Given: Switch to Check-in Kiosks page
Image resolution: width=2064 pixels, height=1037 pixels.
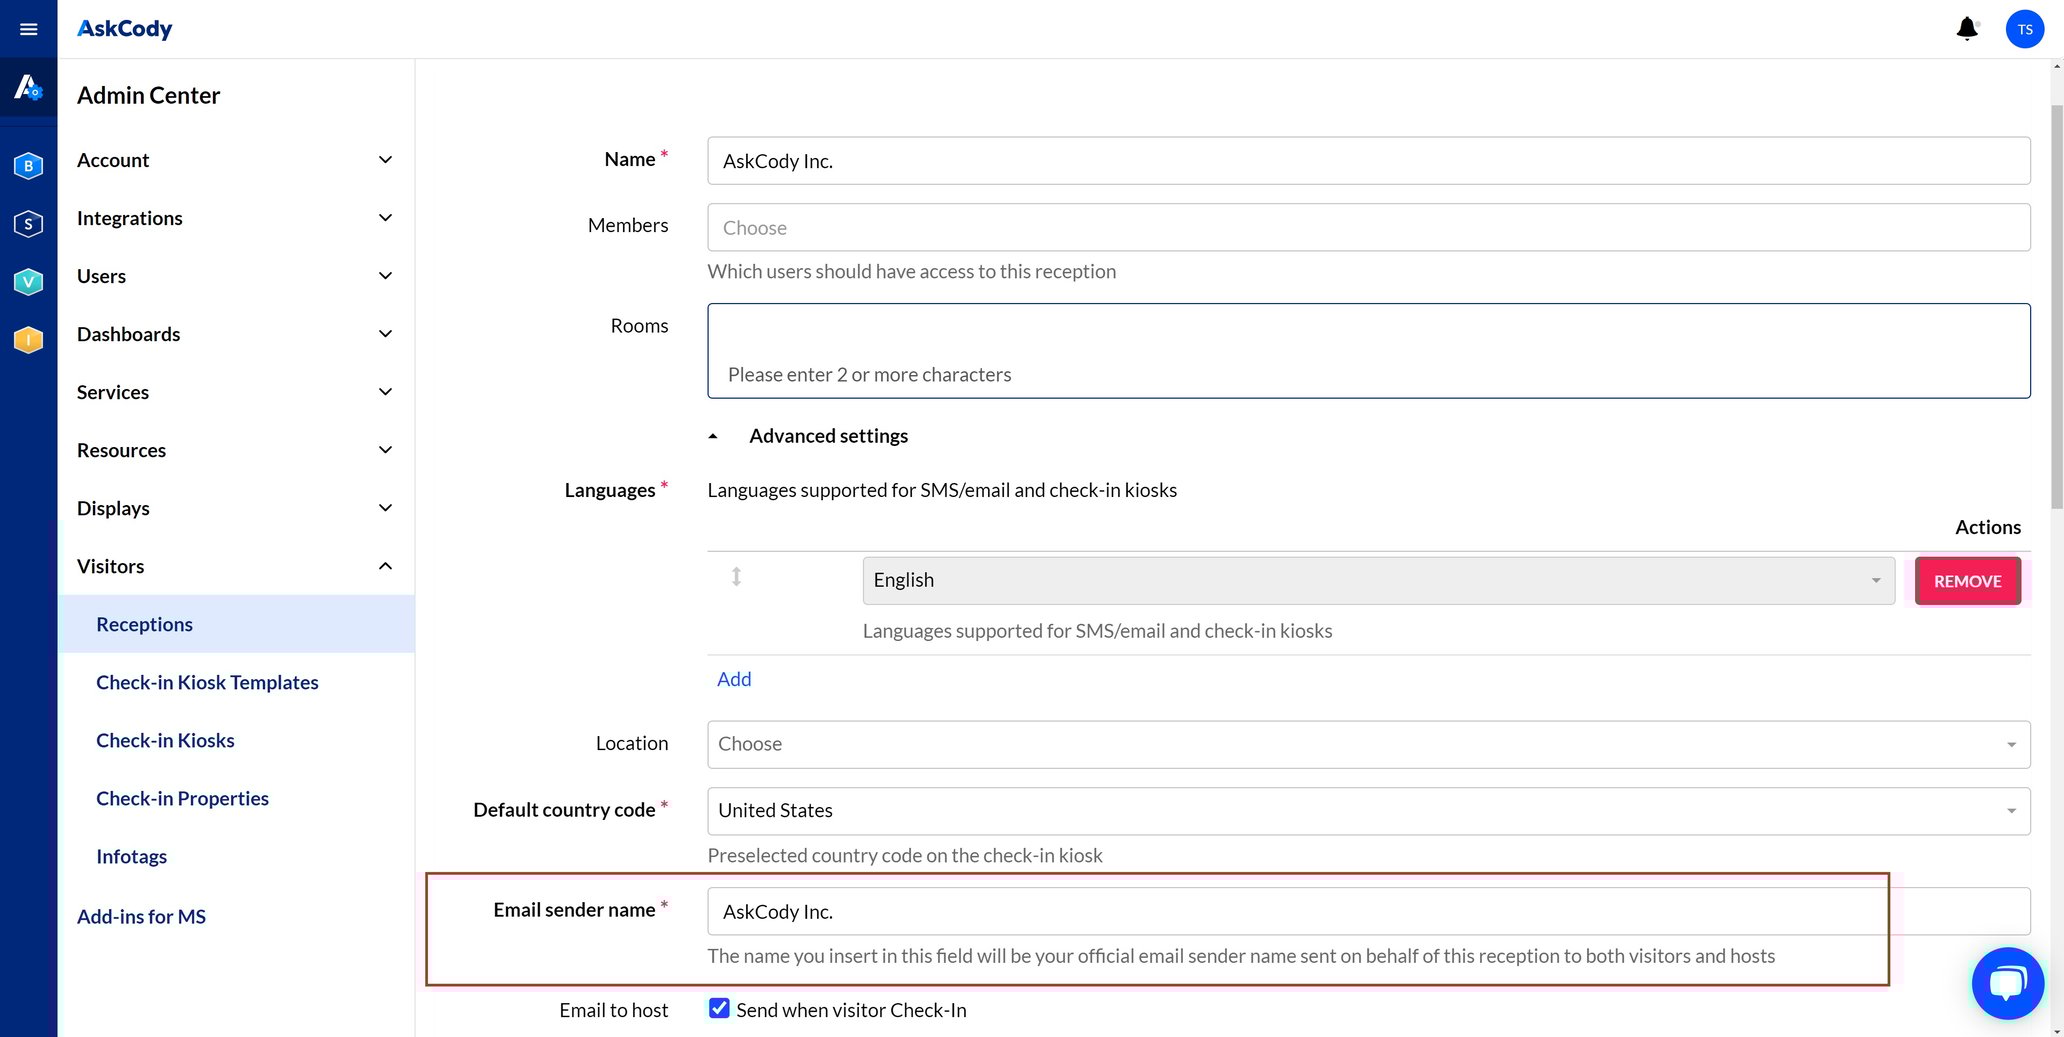Looking at the screenshot, I should pyautogui.click(x=165, y=740).
